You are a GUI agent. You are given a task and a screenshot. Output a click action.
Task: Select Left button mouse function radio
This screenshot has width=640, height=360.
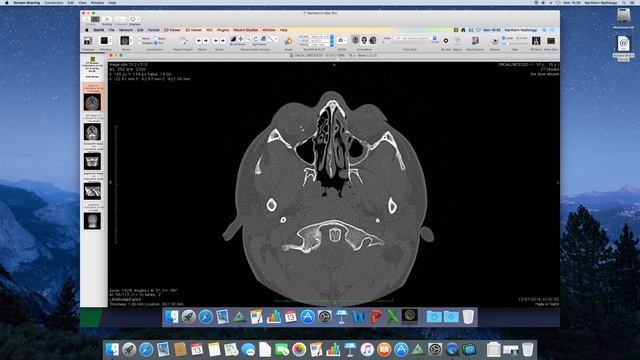coord(231,44)
